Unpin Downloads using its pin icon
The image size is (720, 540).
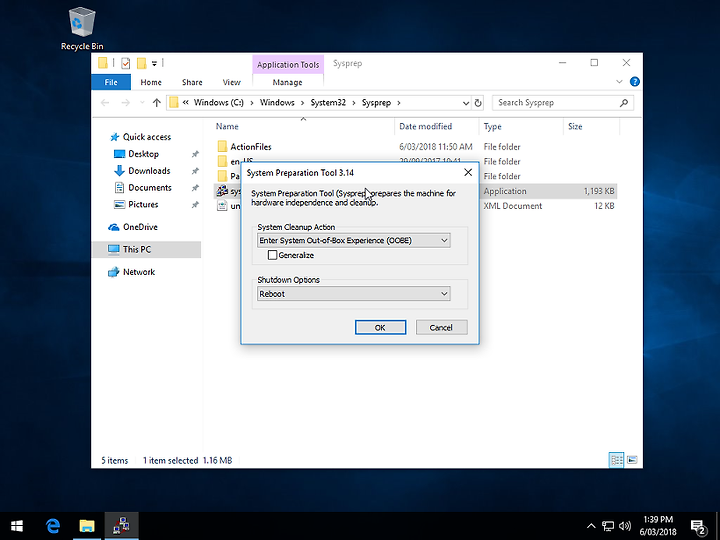[x=195, y=171]
